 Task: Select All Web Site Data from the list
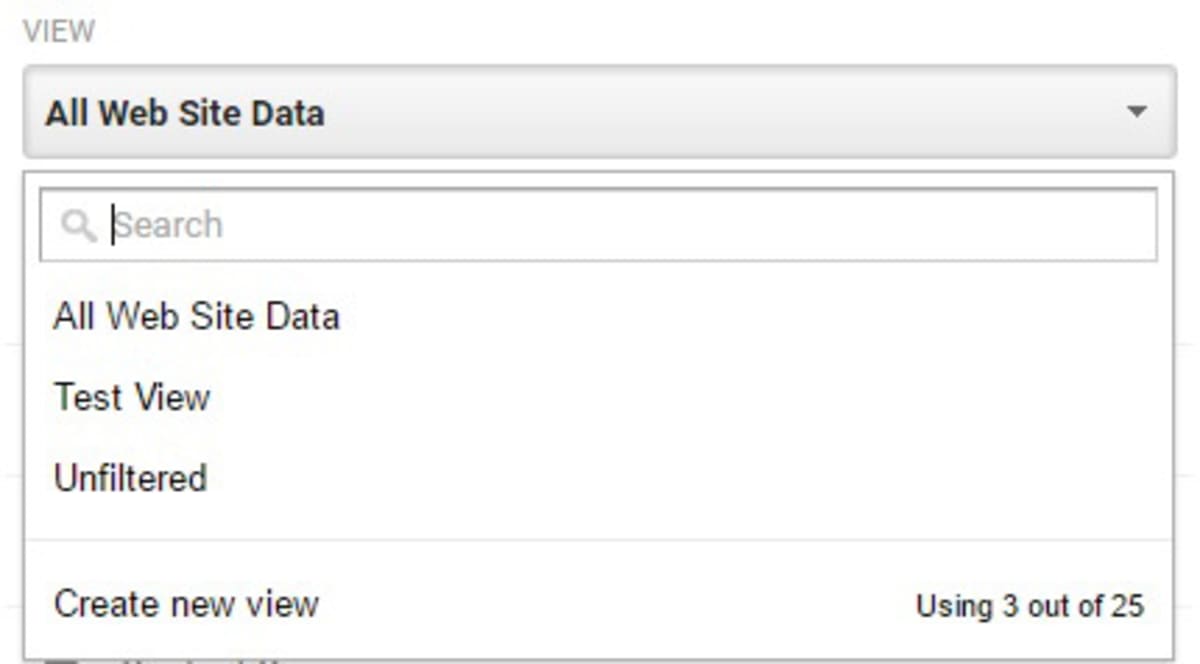[x=197, y=316]
